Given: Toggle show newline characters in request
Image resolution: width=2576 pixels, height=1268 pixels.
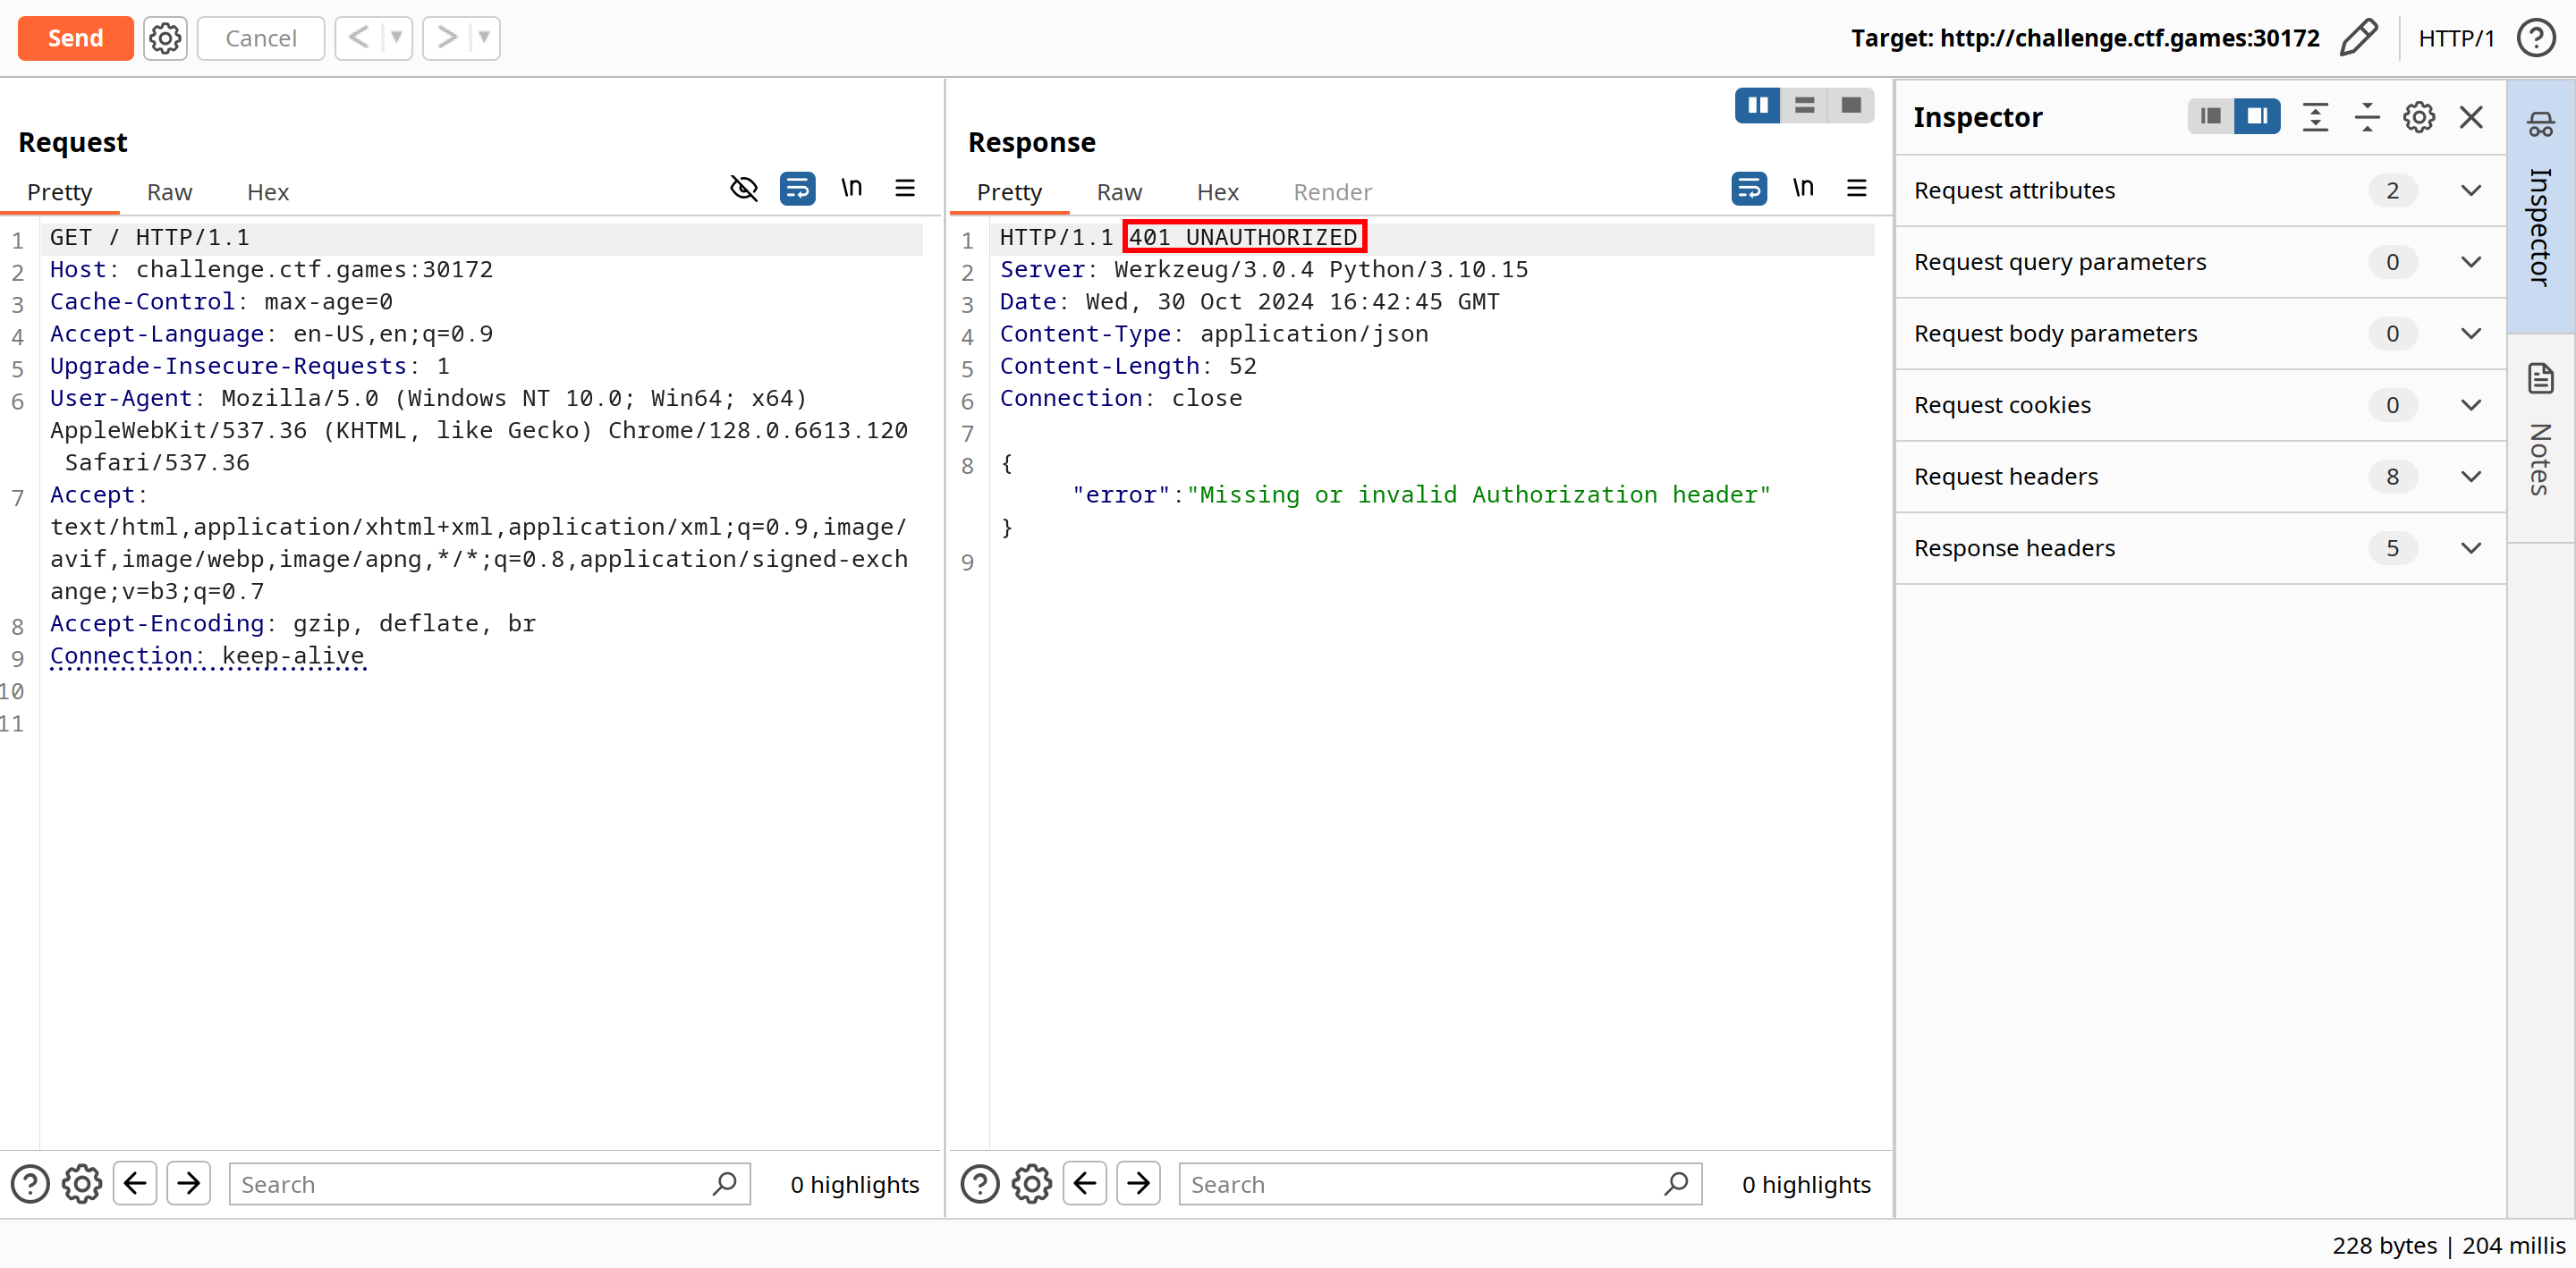Looking at the screenshot, I should point(851,188).
